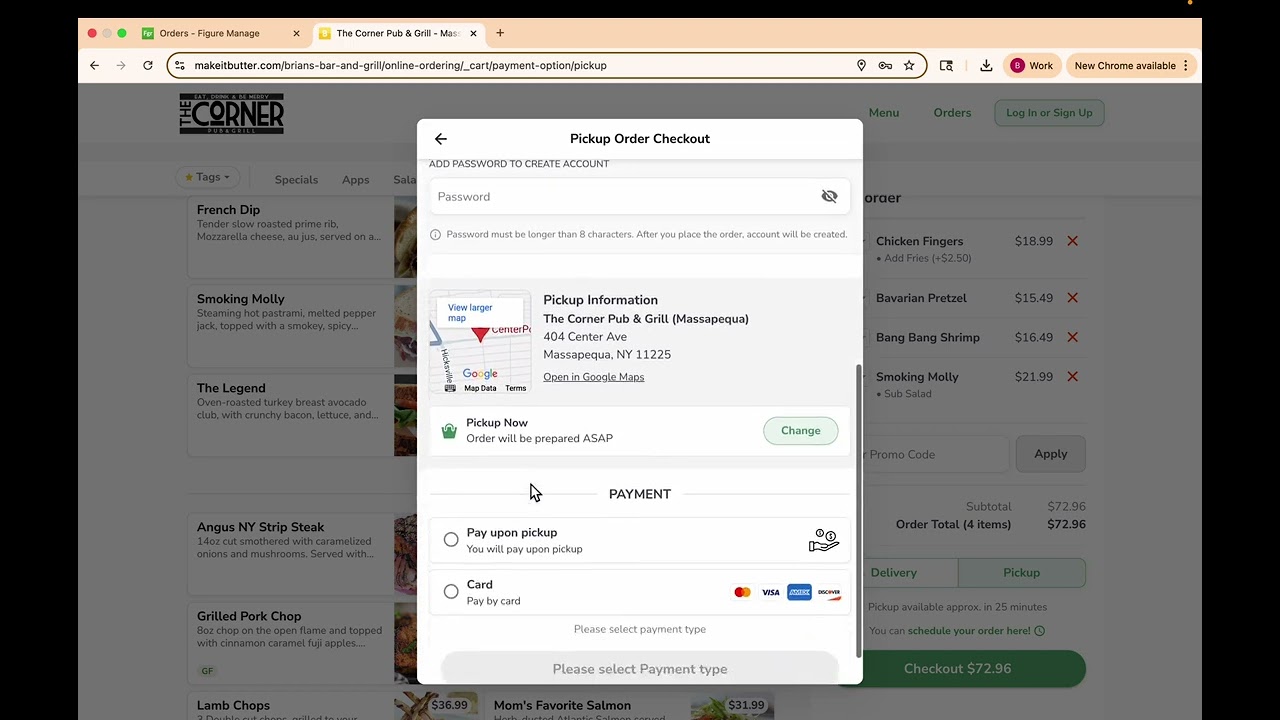Remove Bang Bang Shrimp from the order
The width and height of the screenshot is (1280, 720).
click(1072, 337)
